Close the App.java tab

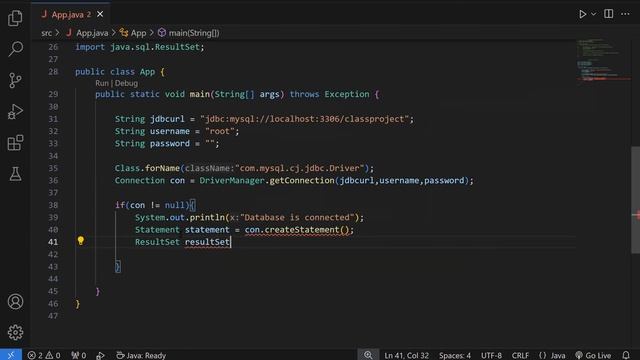click(x=100, y=14)
